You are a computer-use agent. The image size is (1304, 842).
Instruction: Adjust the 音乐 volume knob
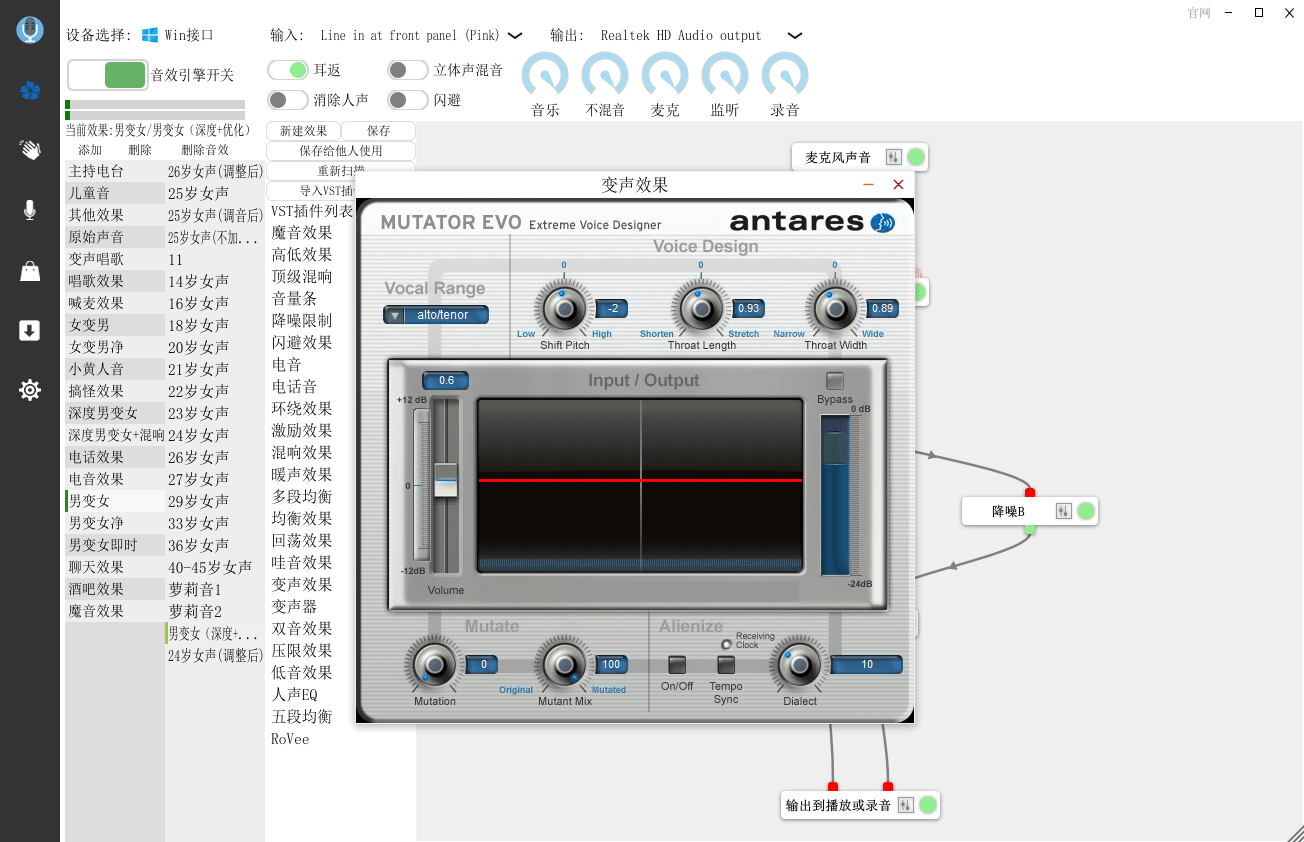(545, 75)
